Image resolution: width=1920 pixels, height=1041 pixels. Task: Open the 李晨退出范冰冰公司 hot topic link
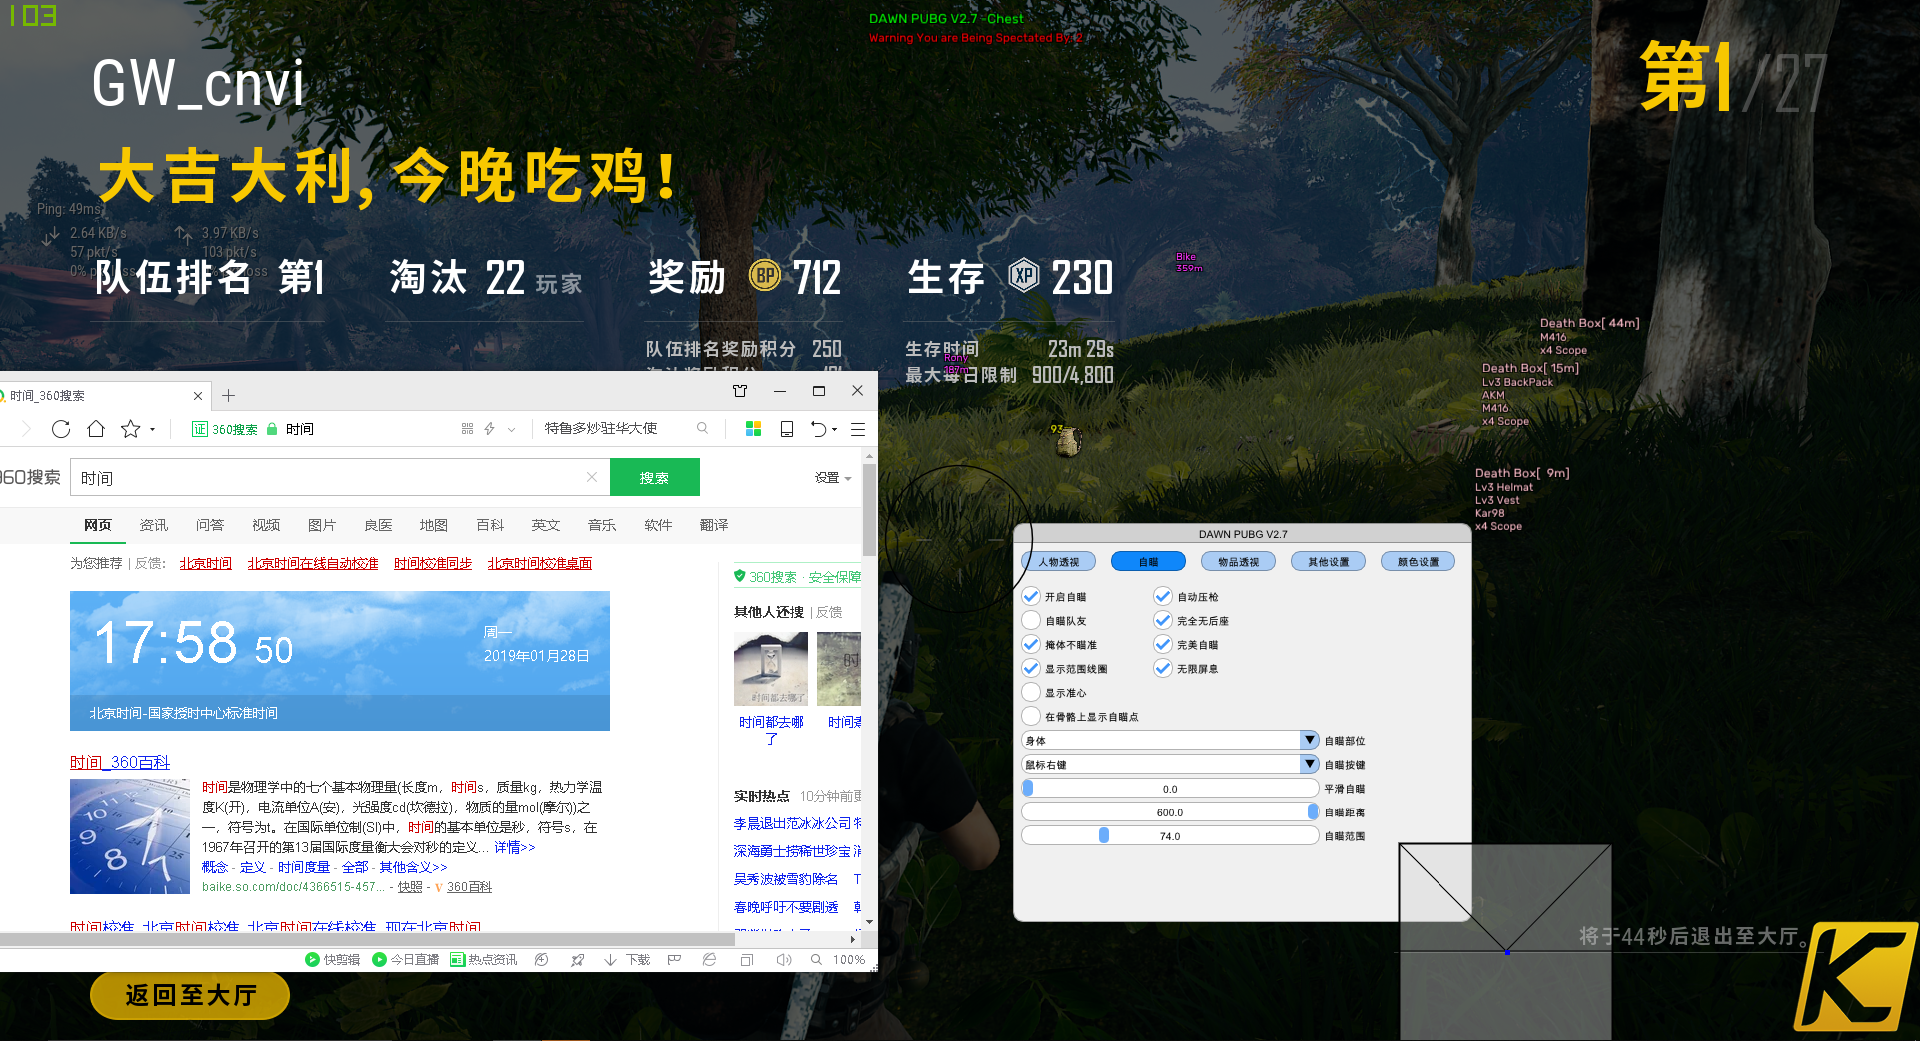tap(792, 823)
